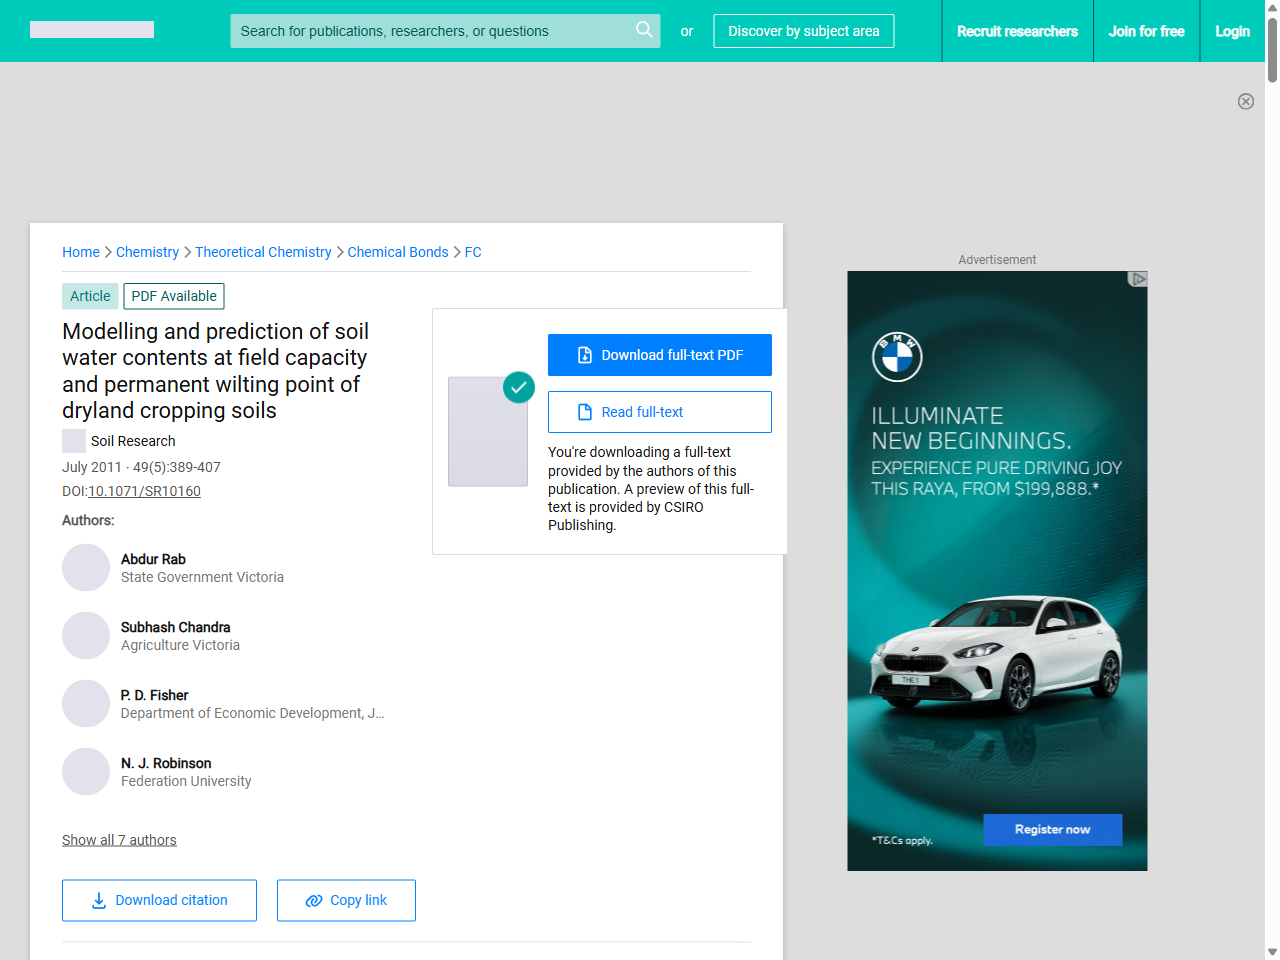Open the DOI link 10.1071/SR10160
Viewport: 1280px width, 960px height.
(x=144, y=491)
